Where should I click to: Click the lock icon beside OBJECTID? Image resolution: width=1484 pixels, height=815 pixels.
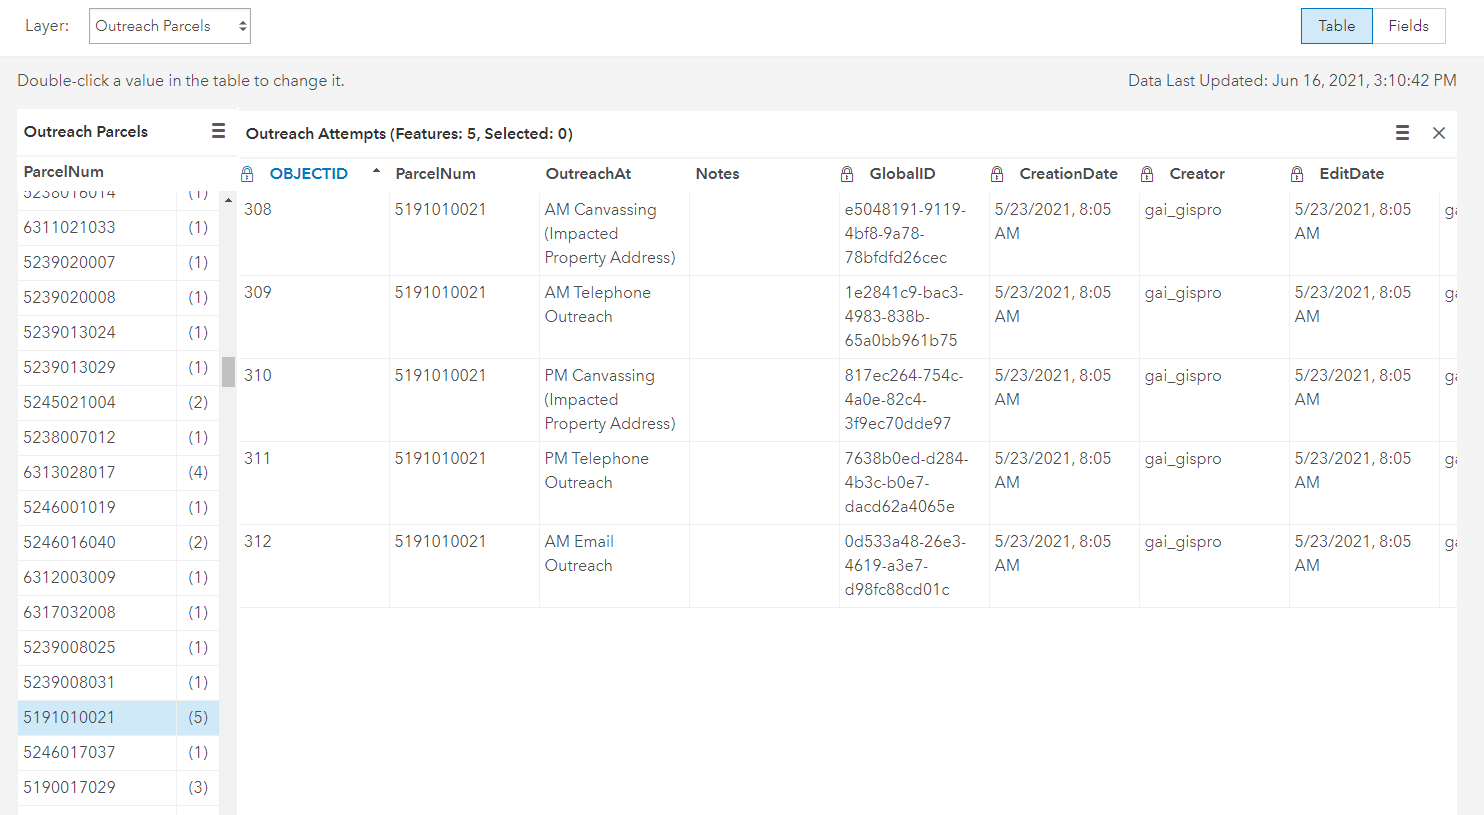pyautogui.click(x=248, y=174)
